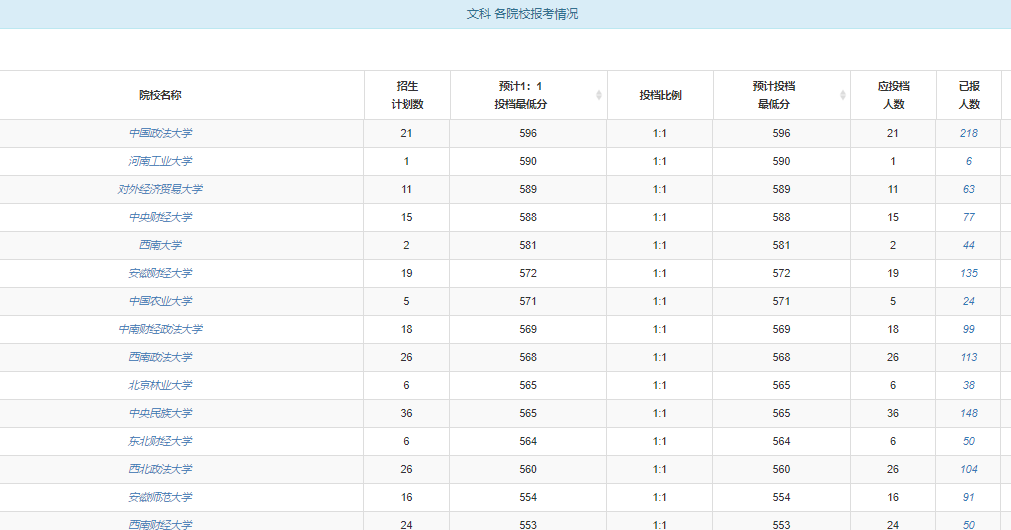Open the 中国农业大学 link

click(161, 301)
